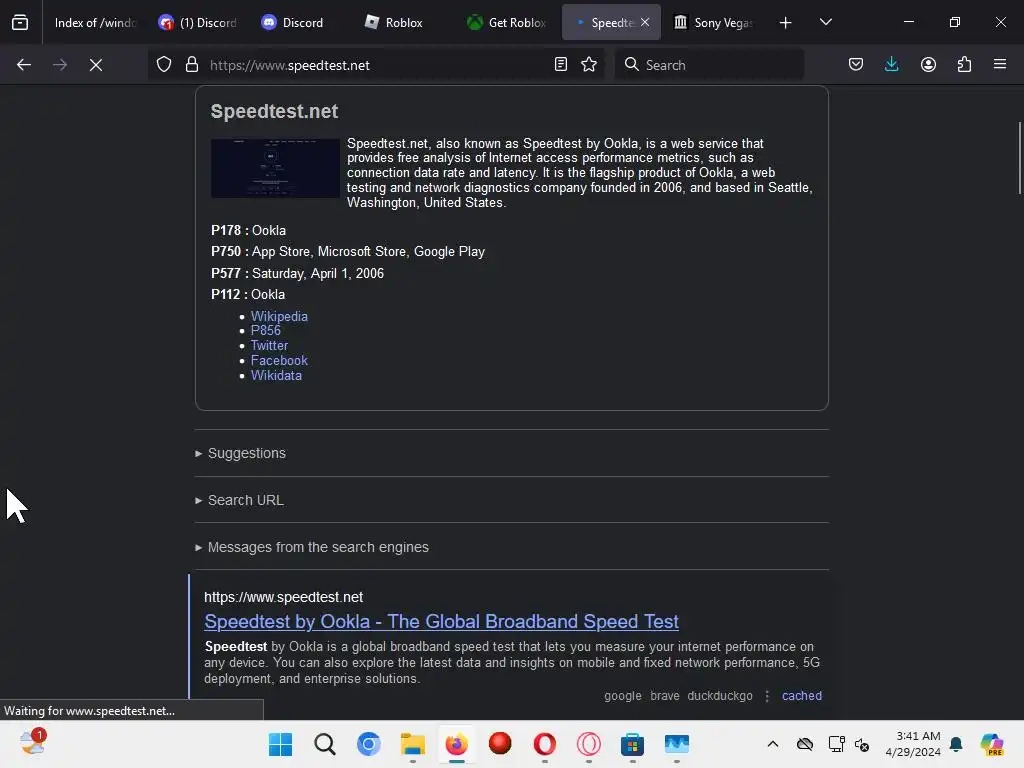
Task: Open red ball app in taskbar
Action: pyautogui.click(x=500, y=744)
